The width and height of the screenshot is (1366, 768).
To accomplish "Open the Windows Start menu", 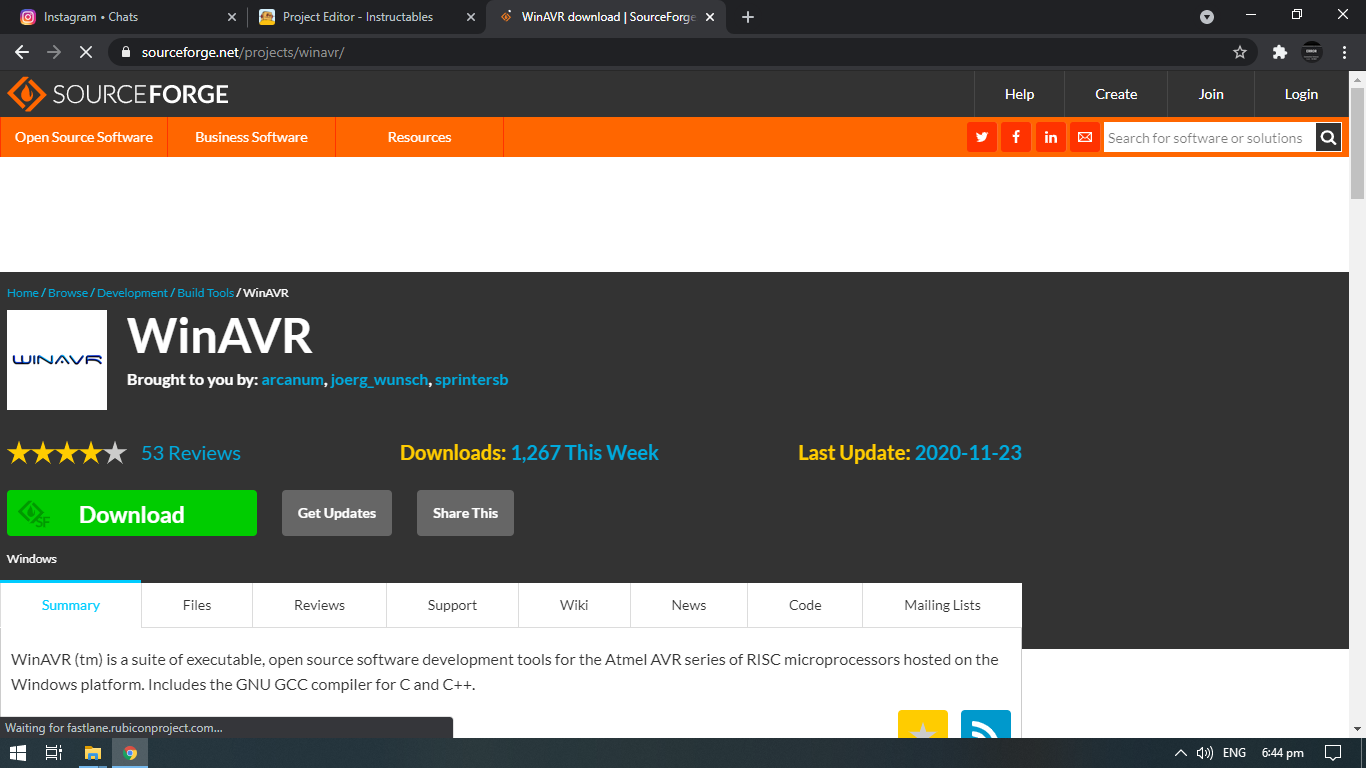I will click(18, 753).
